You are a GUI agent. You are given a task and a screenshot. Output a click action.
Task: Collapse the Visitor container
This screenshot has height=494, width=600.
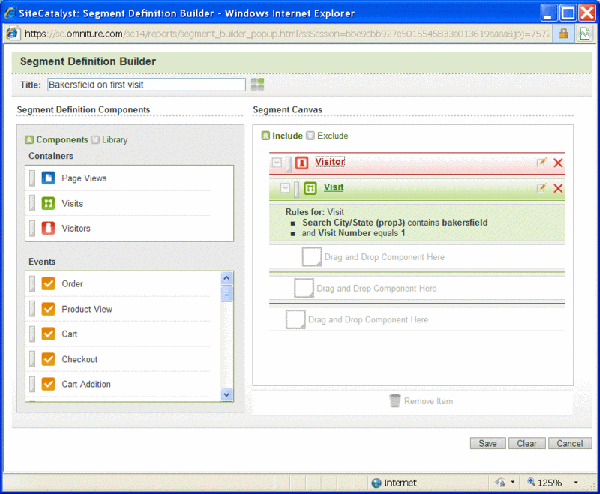(276, 162)
